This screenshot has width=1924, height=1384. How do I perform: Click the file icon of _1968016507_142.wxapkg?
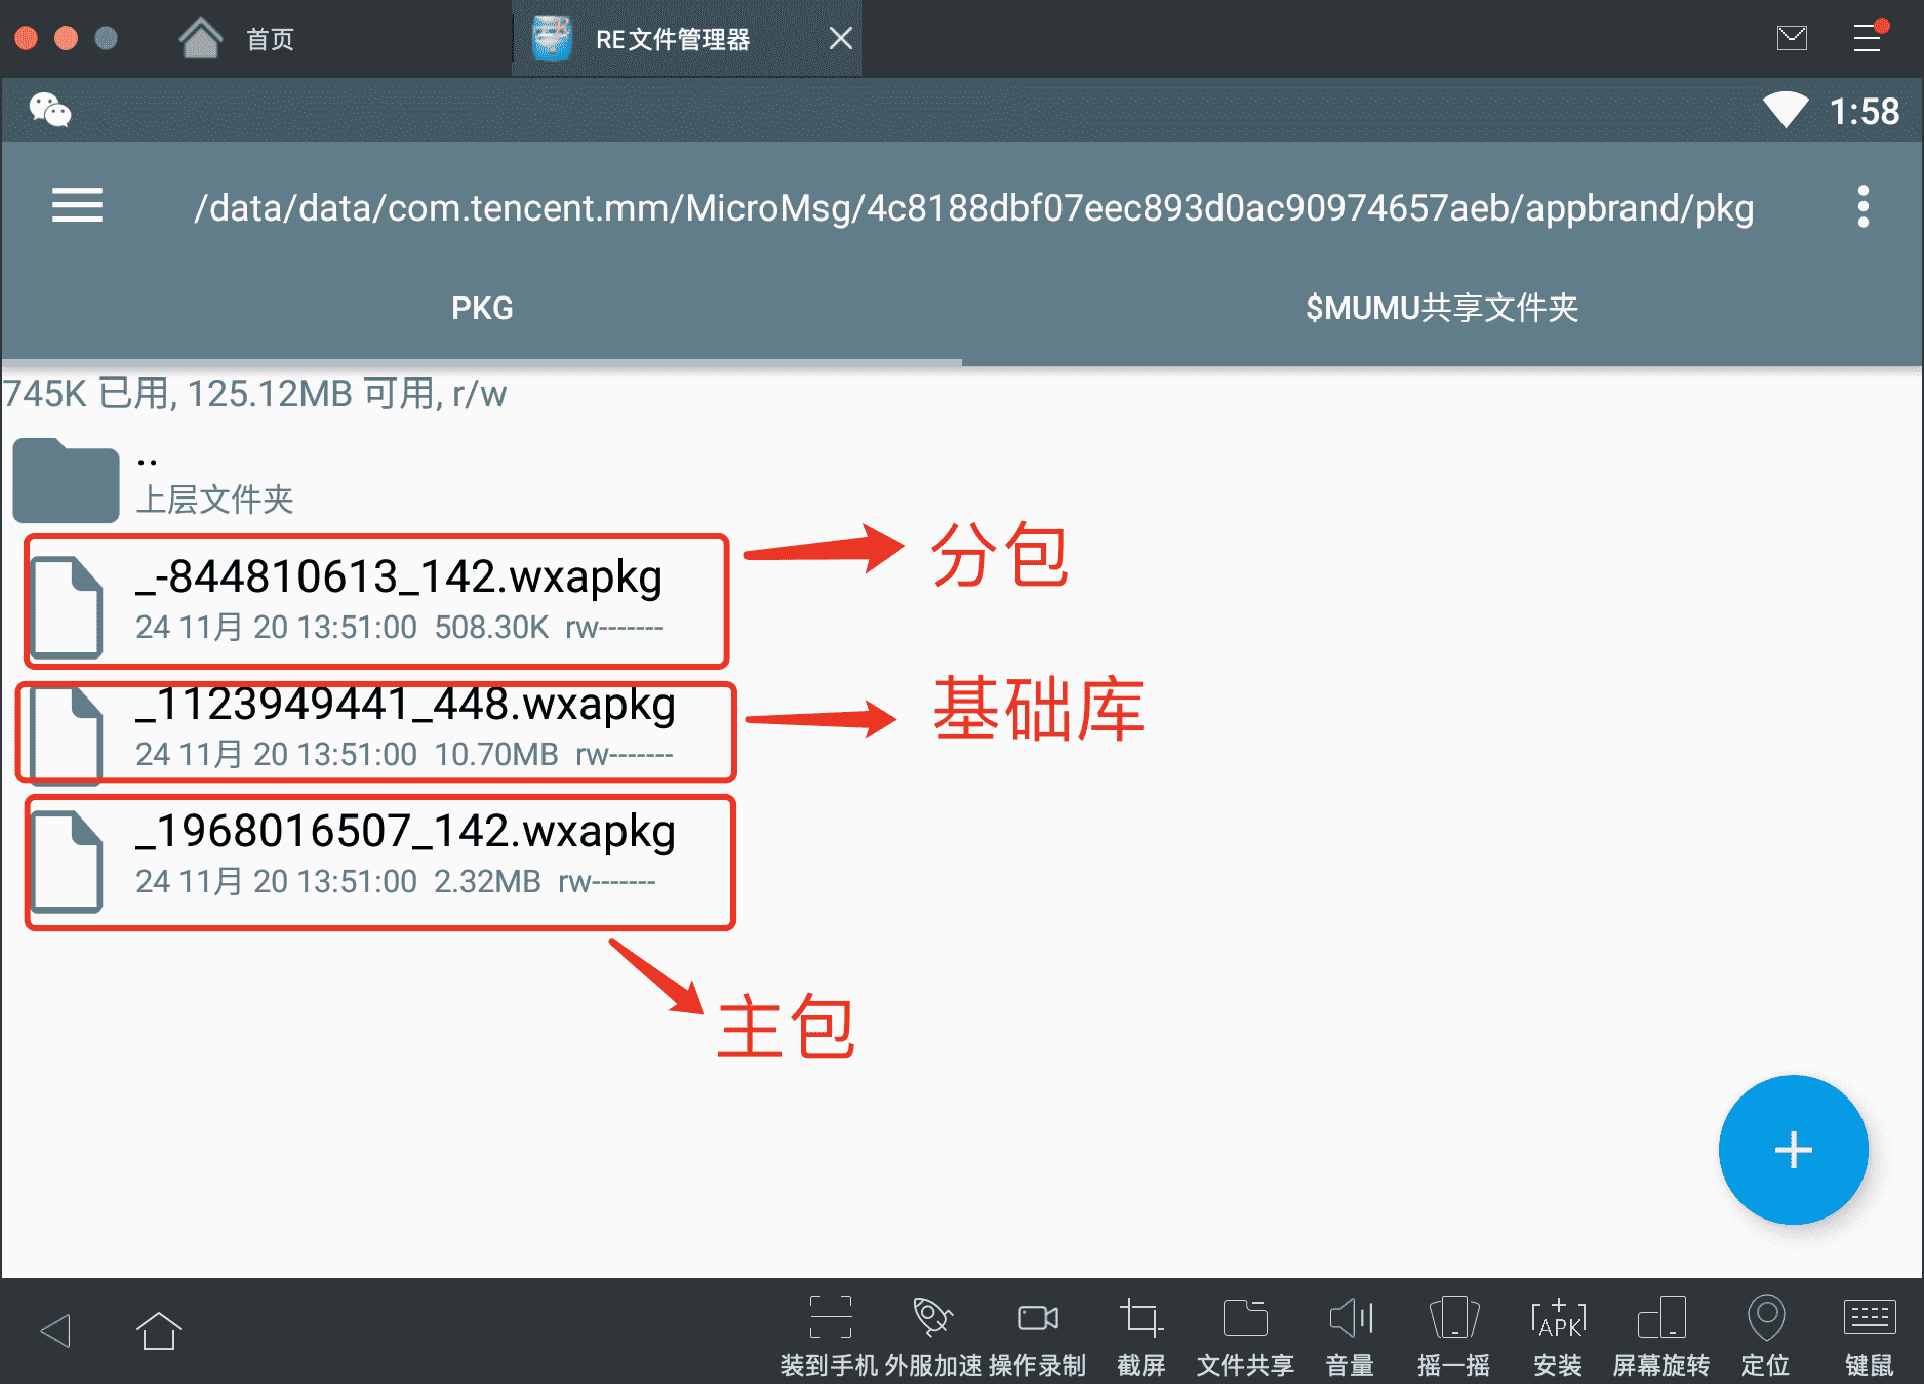tap(67, 862)
